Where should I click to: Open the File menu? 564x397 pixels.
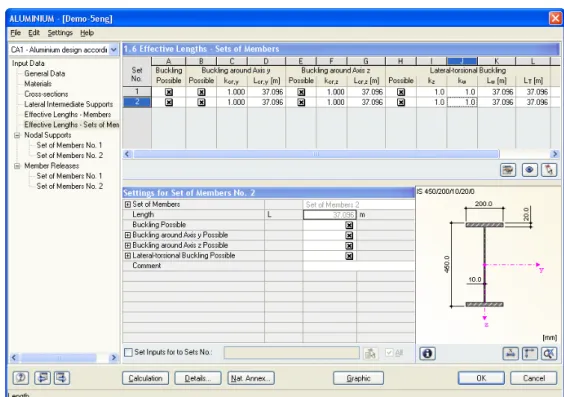click(x=15, y=33)
